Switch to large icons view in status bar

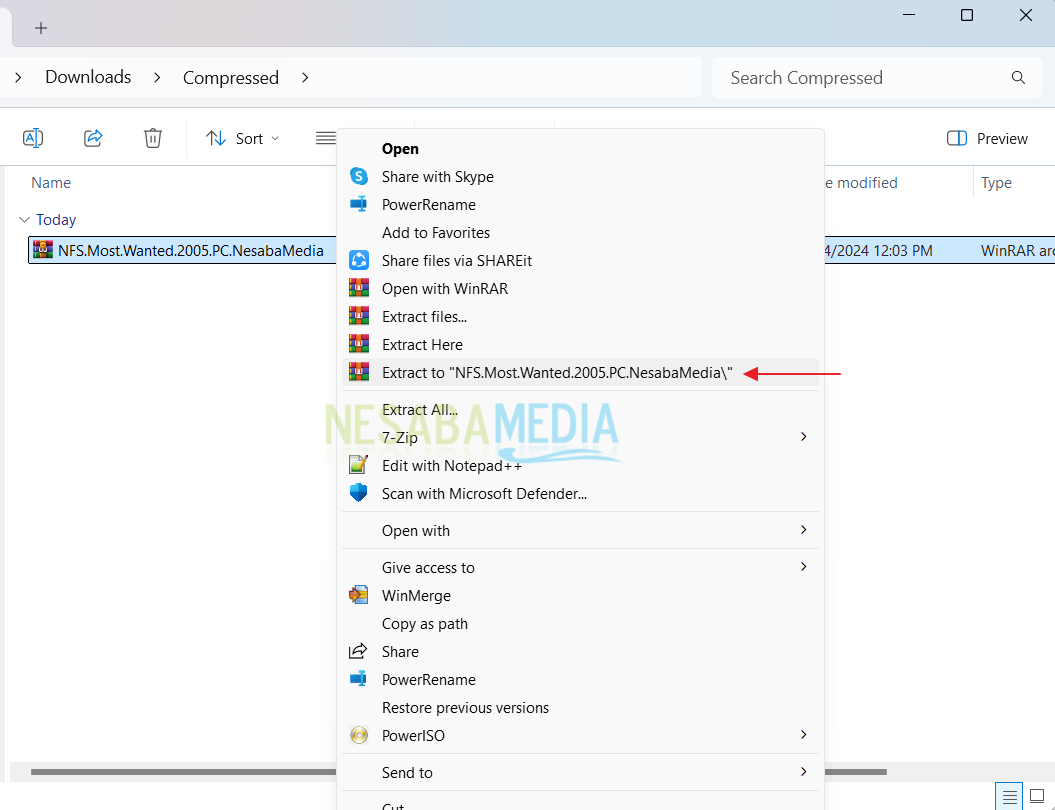click(1038, 797)
